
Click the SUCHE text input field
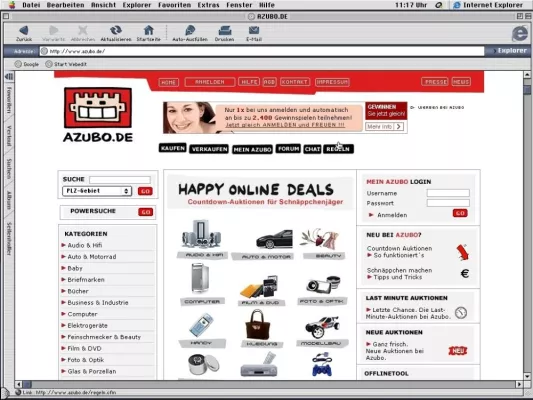coord(120,179)
